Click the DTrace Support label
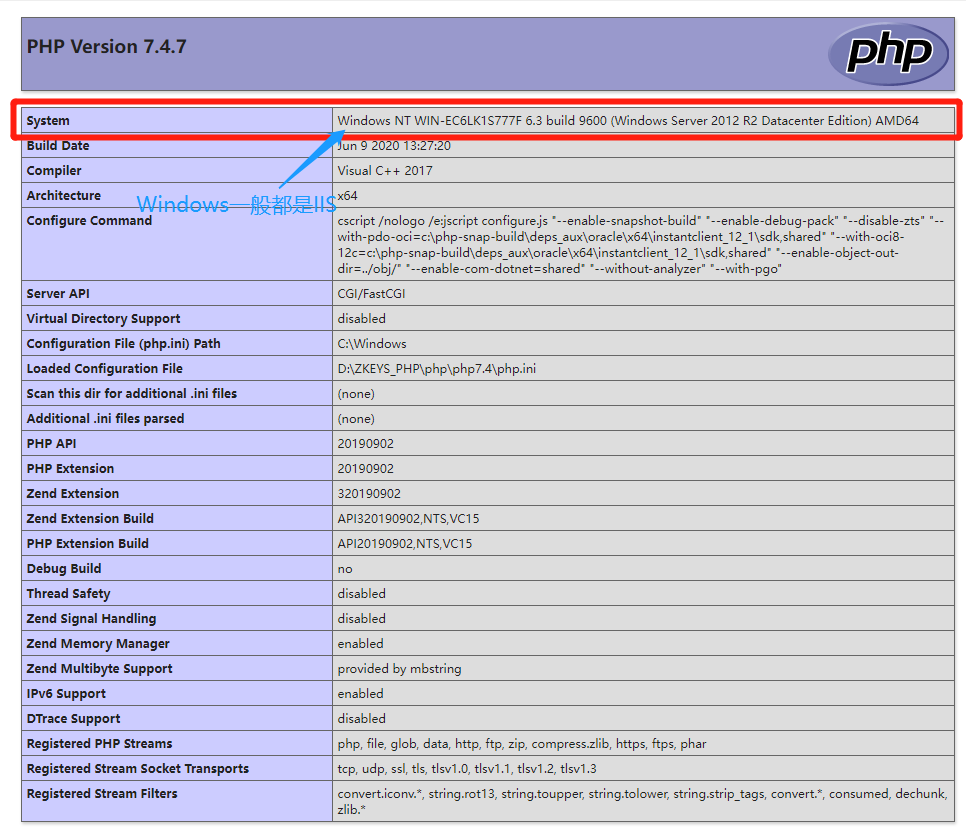 pos(73,719)
